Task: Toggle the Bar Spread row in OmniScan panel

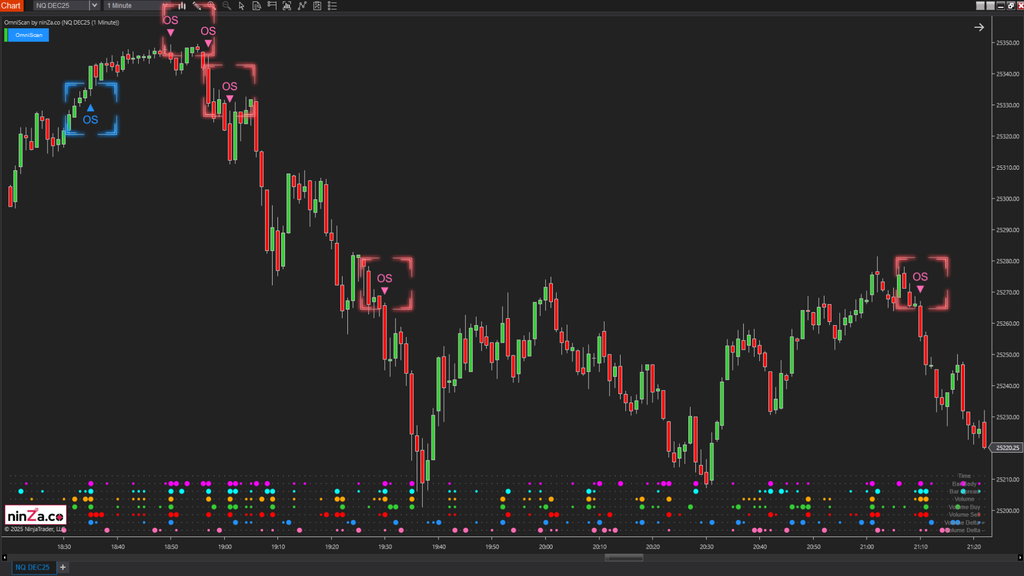Action: point(966,491)
